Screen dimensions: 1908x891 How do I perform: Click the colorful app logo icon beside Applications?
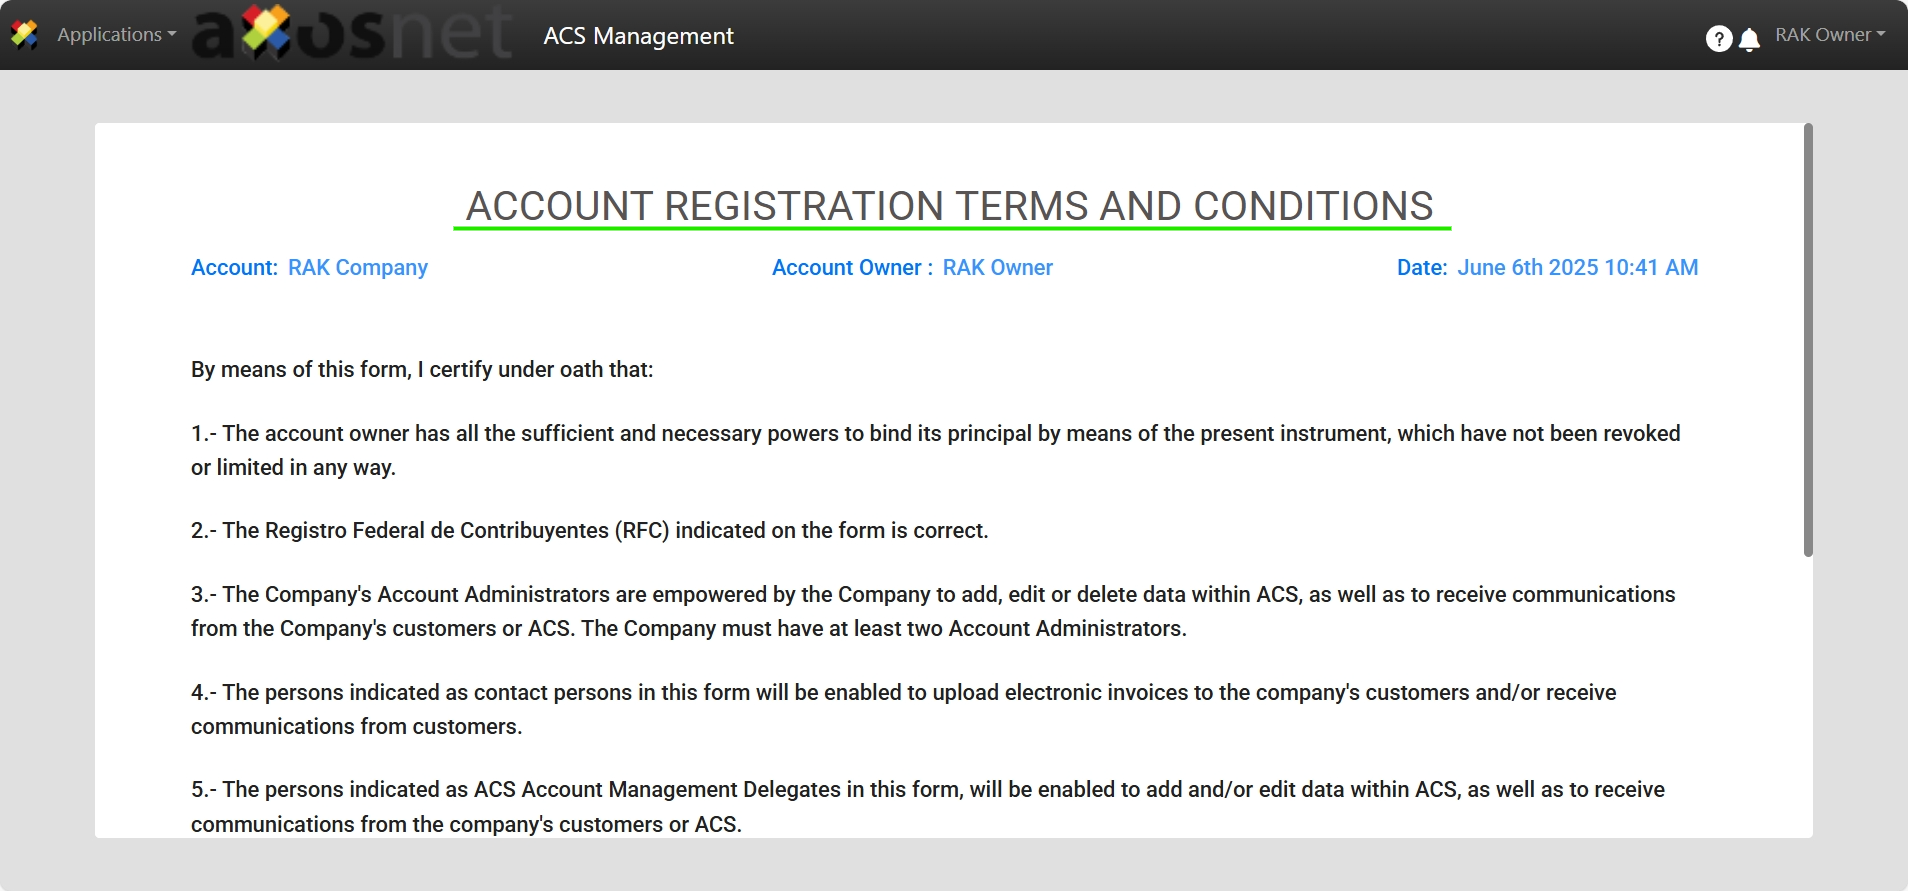tap(24, 35)
